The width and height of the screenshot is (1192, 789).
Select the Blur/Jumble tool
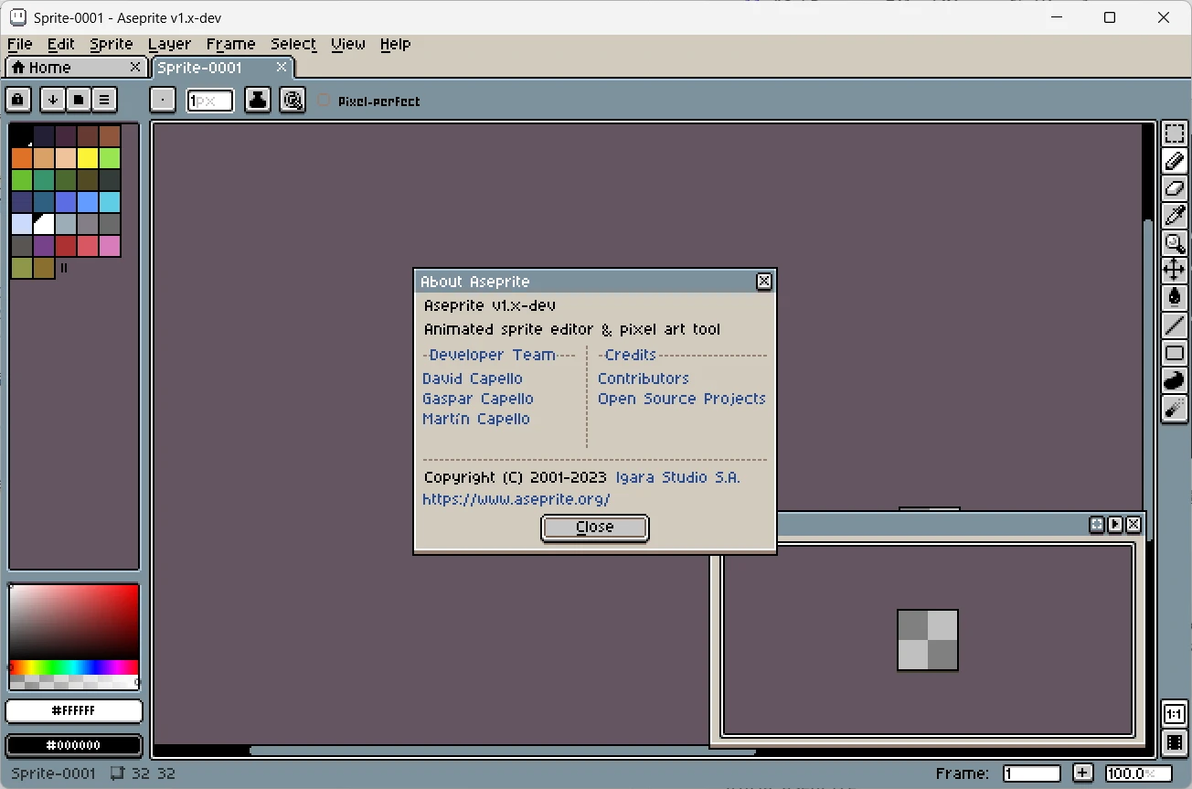pyautogui.click(x=1174, y=408)
